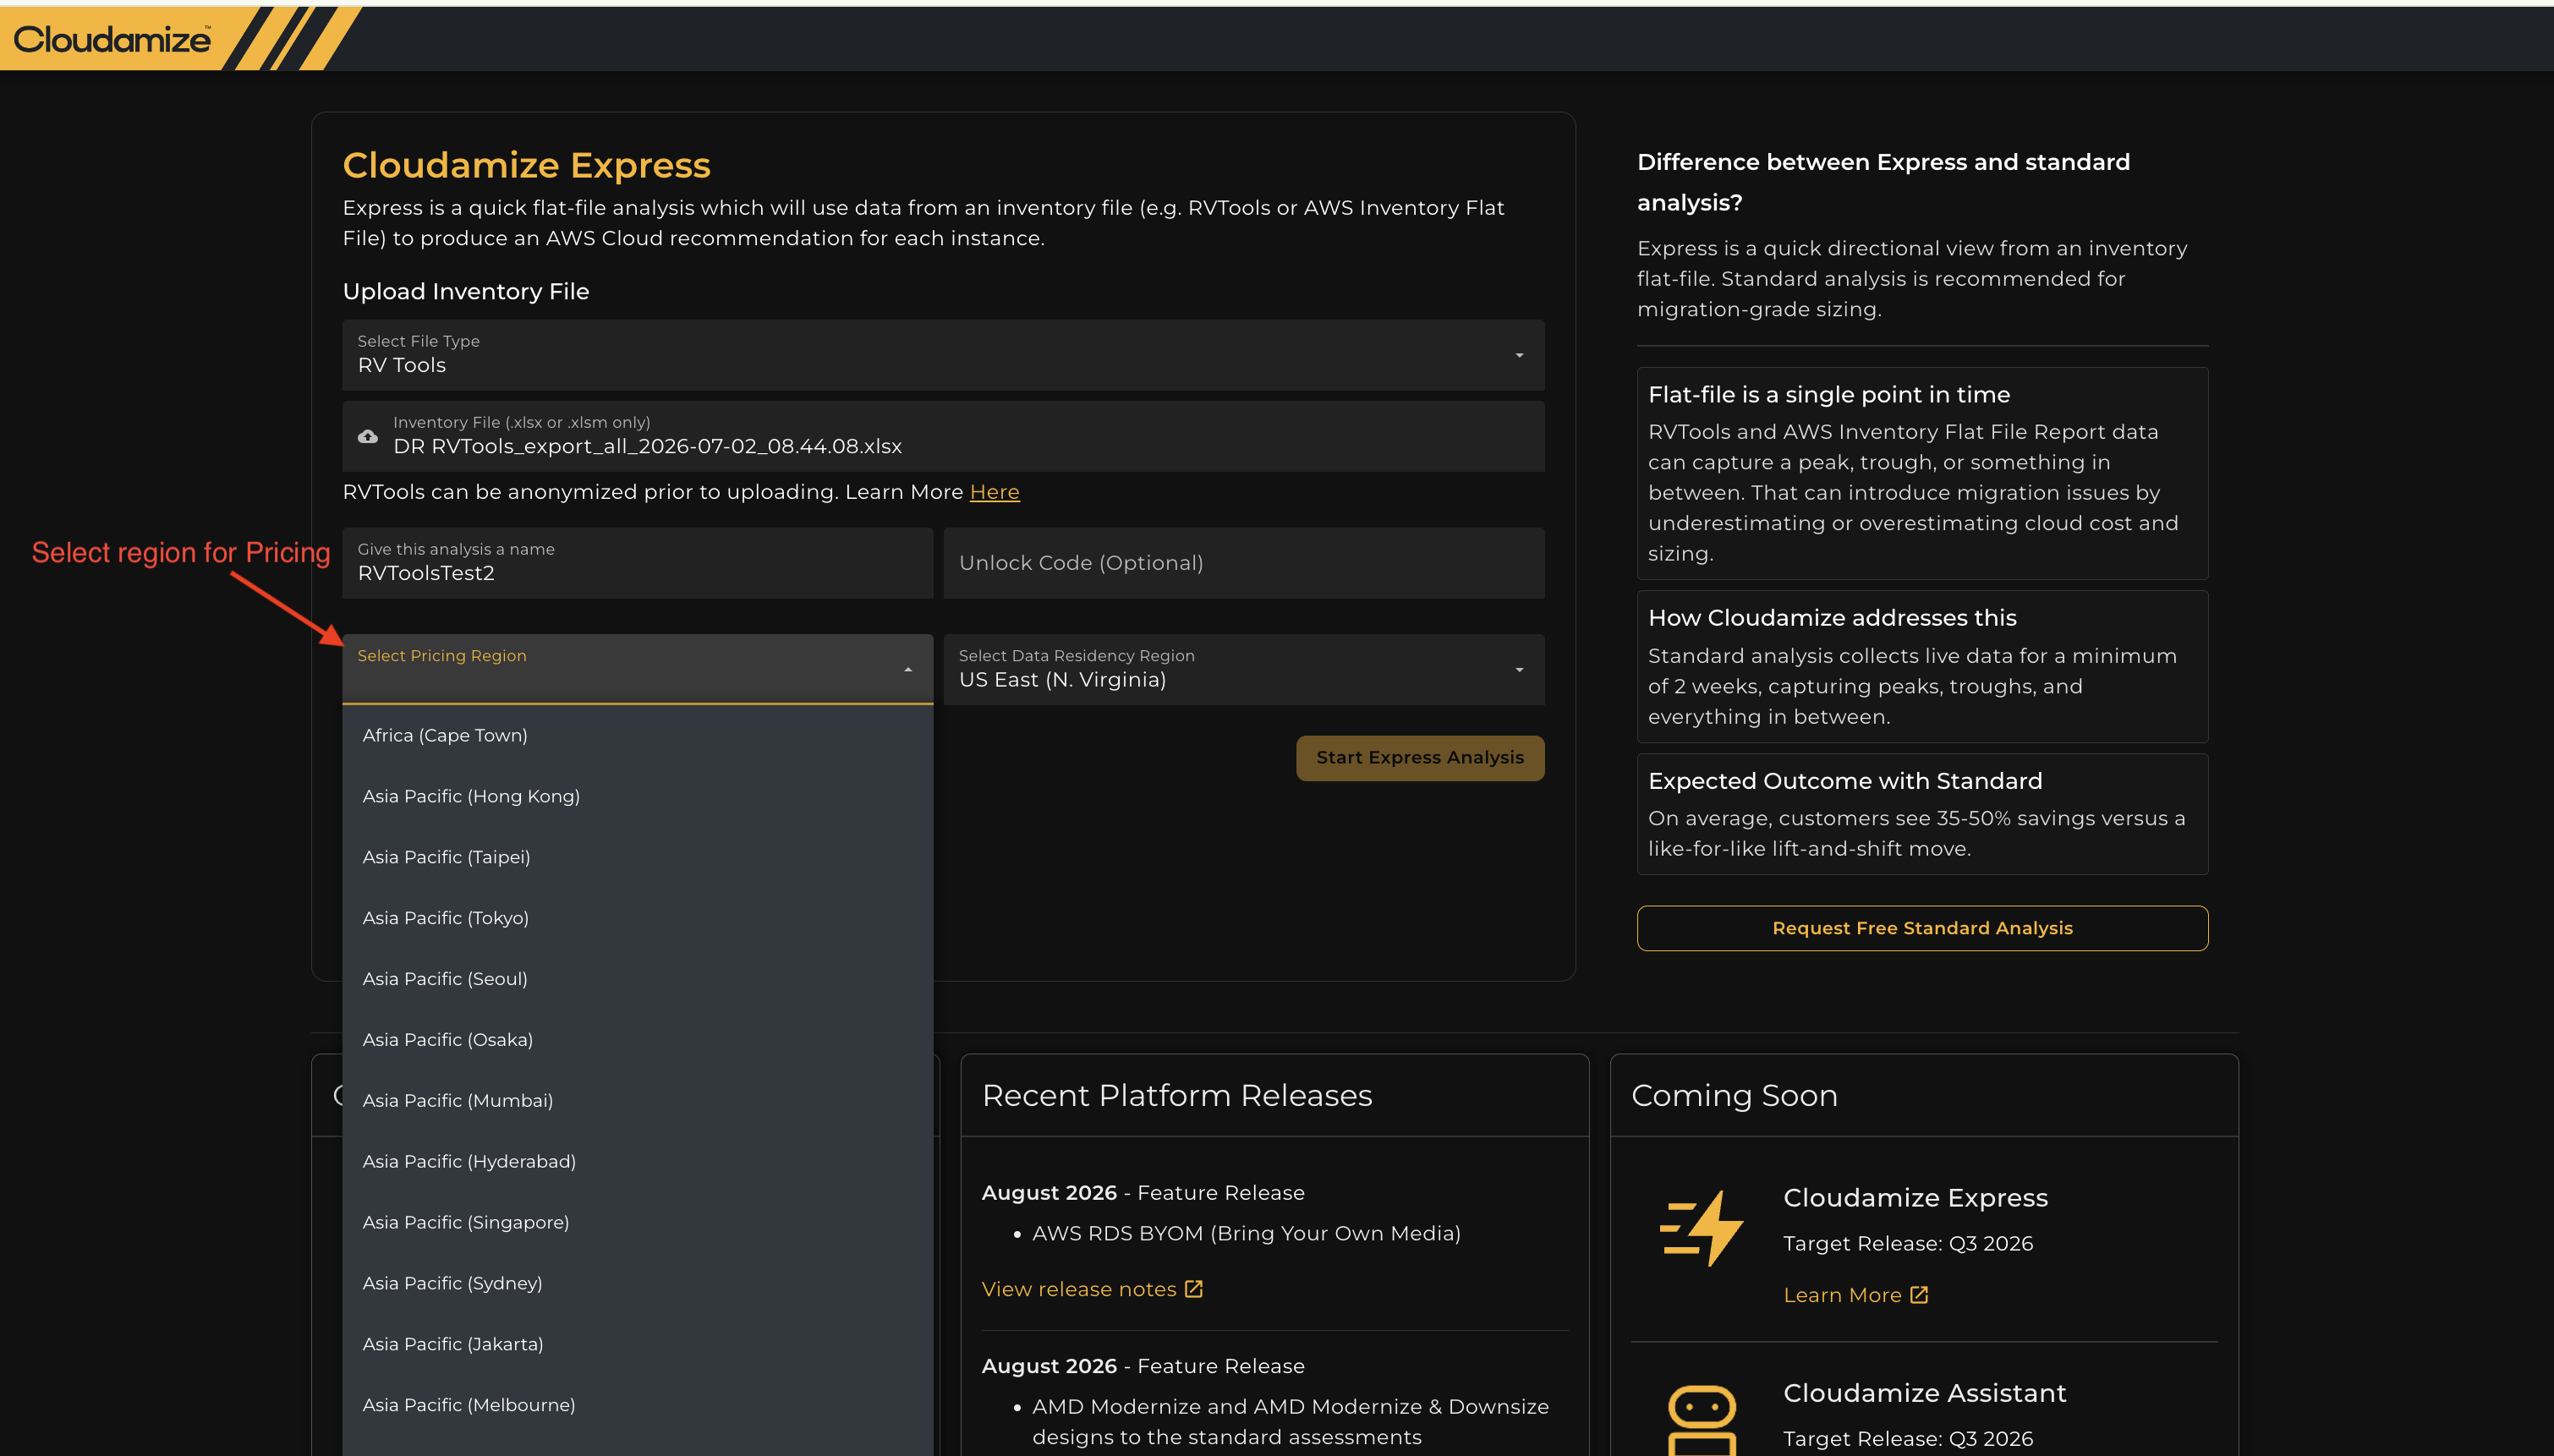Click the Cloudamize Assistant robot icon
This screenshot has width=2554, height=1456.
(1701, 1420)
